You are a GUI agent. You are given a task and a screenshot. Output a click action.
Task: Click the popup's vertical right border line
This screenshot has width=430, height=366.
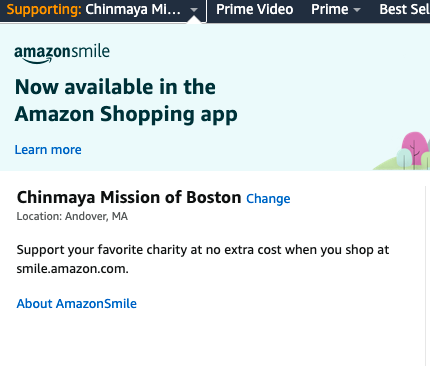pyautogui.click(x=426, y=276)
